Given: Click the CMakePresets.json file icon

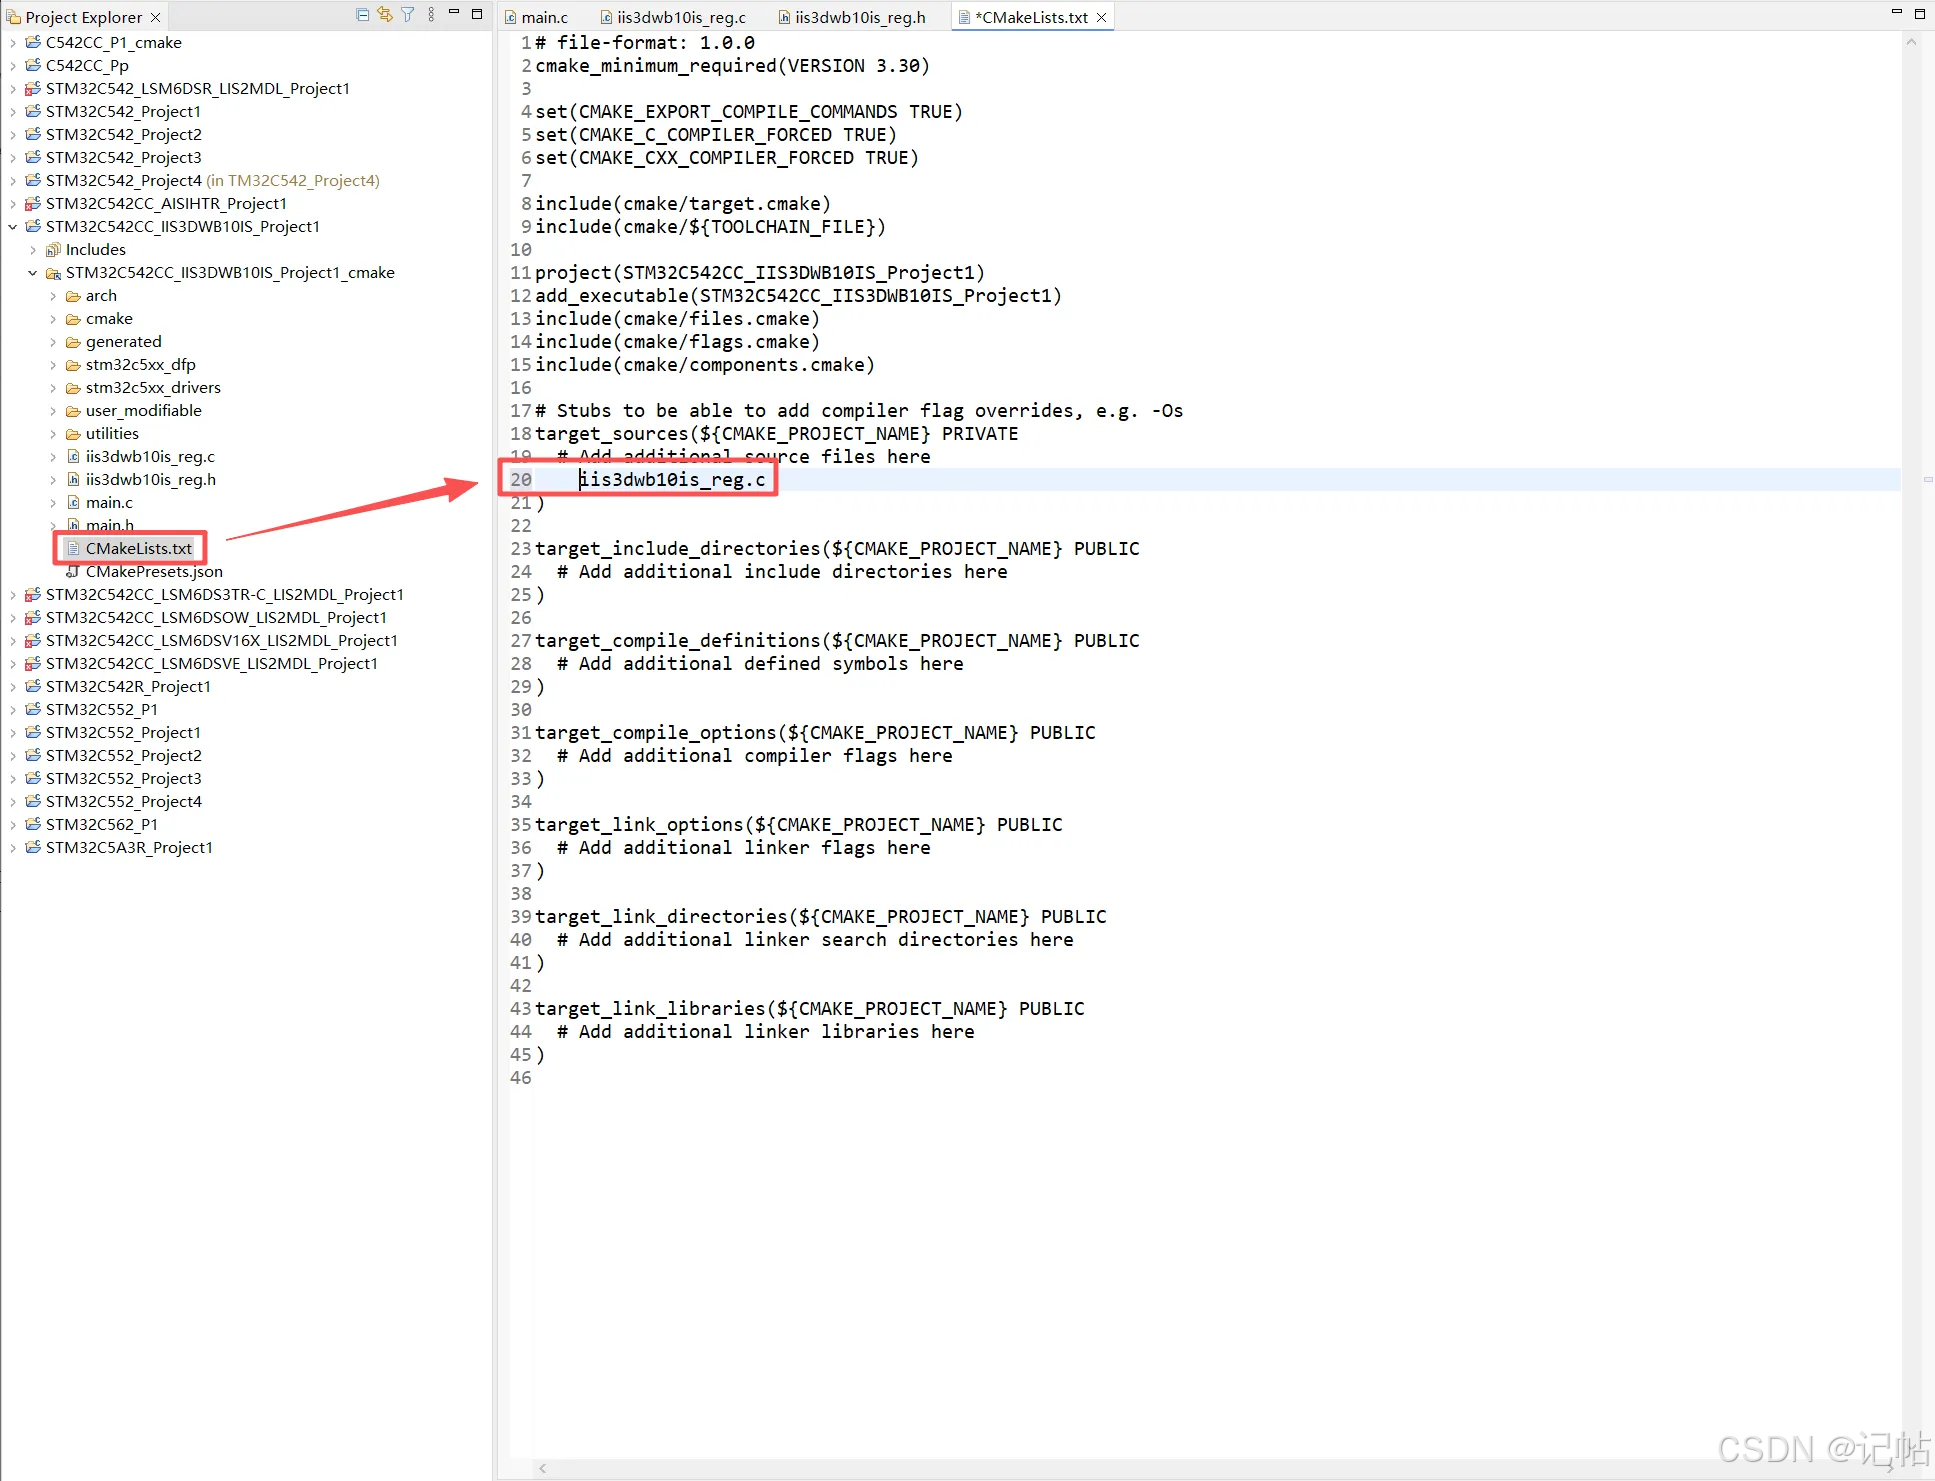Looking at the screenshot, I should [73, 572].
